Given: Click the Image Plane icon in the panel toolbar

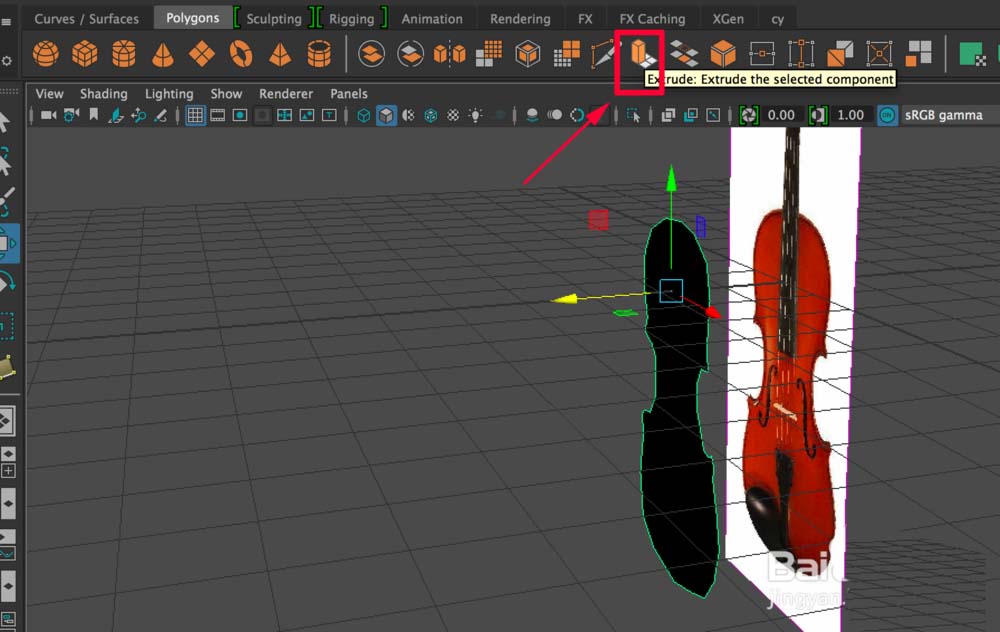Looking at the screenshot, I should pyautogui.click(x=116, y=115).
